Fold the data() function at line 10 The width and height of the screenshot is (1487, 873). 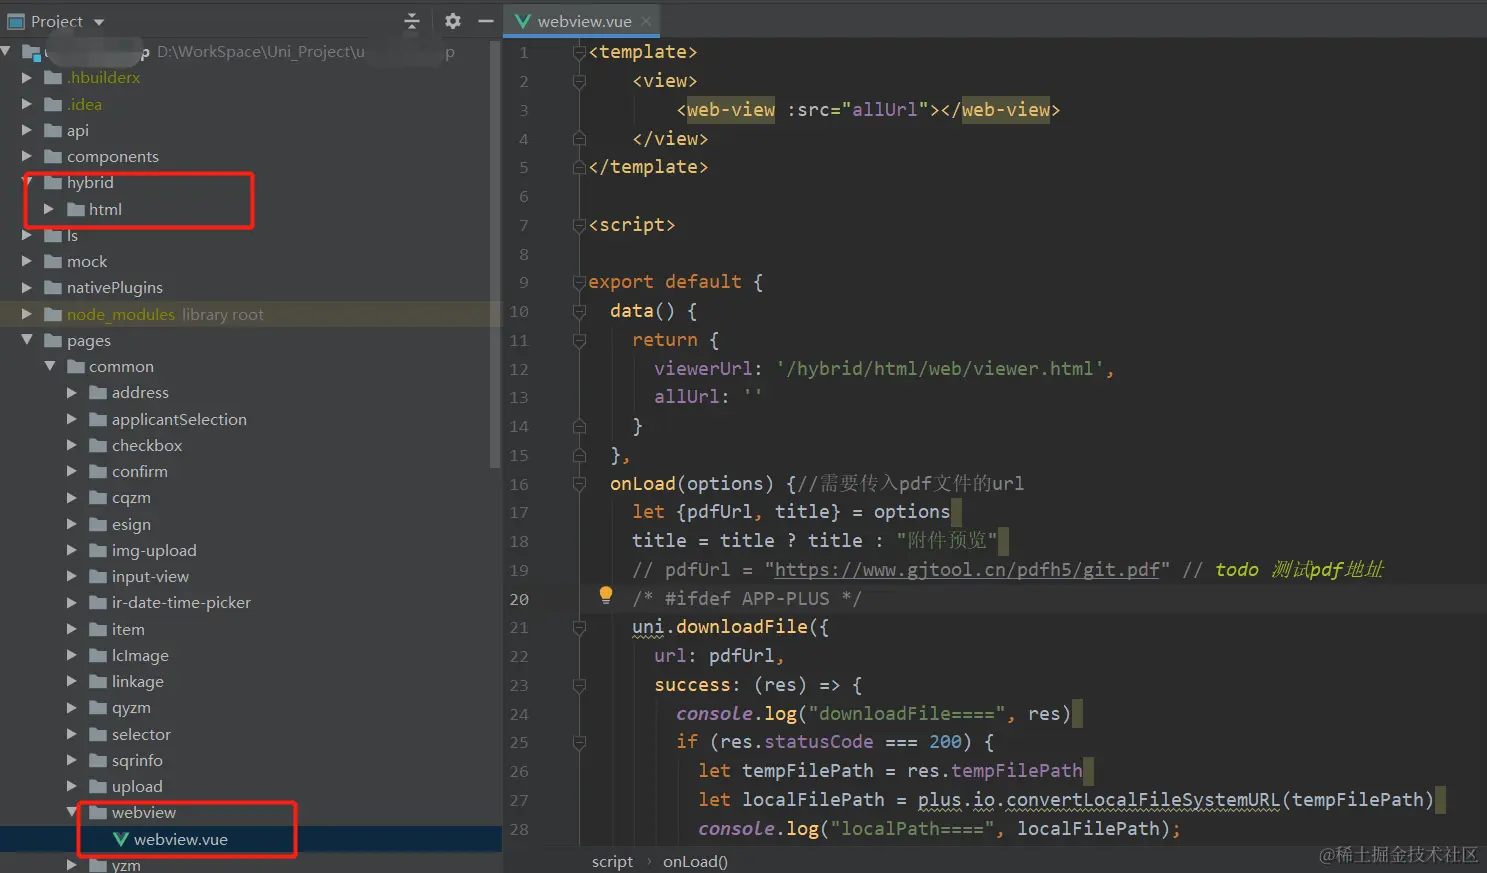click(579, 311)
